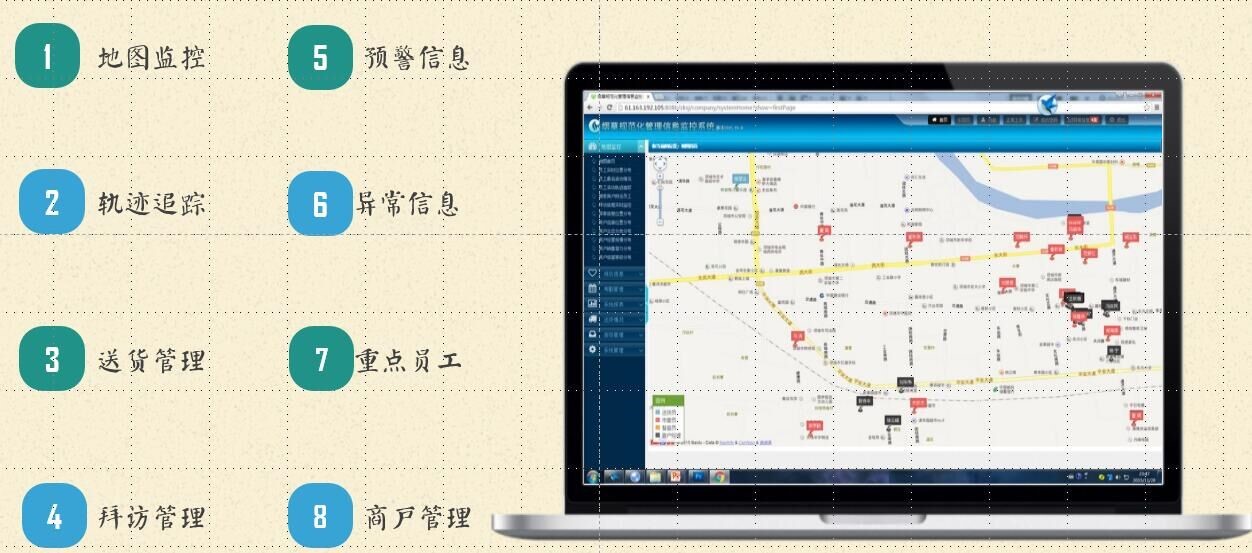Click the Windows Start orb in taskbar
This screenshot has width=1252, height=553.
coord(593,477)
